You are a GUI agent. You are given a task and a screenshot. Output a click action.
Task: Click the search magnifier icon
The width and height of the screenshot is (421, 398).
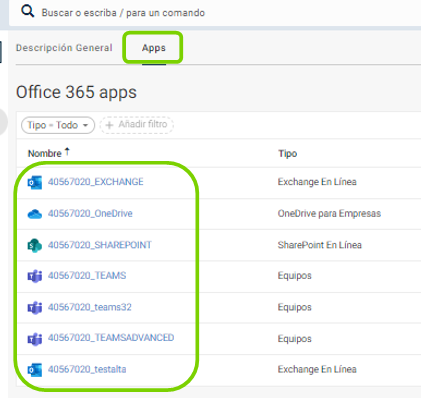tap(27, 12)
